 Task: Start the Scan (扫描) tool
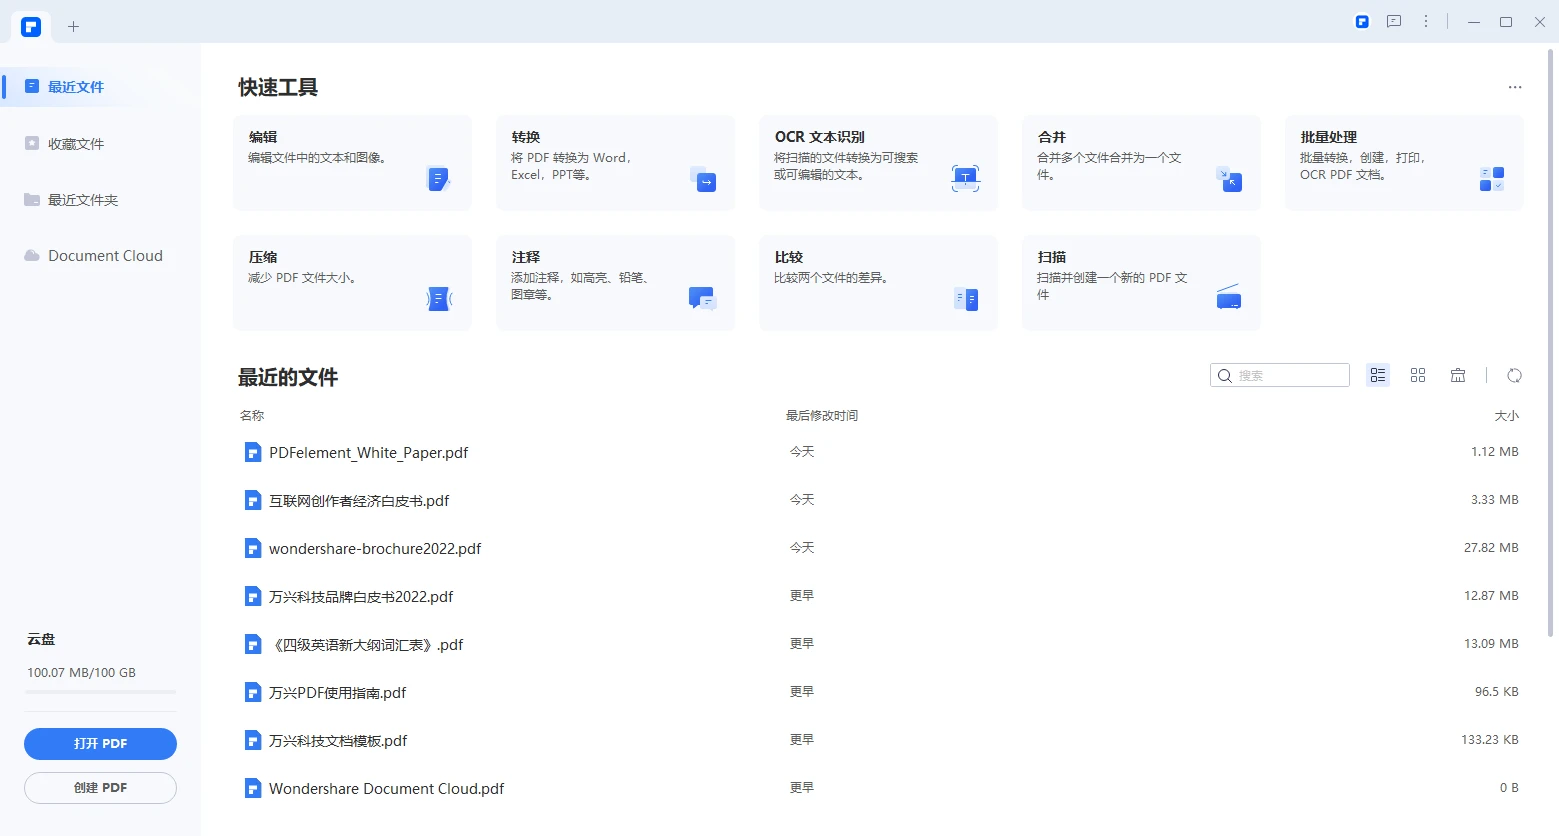(1140, 283)
